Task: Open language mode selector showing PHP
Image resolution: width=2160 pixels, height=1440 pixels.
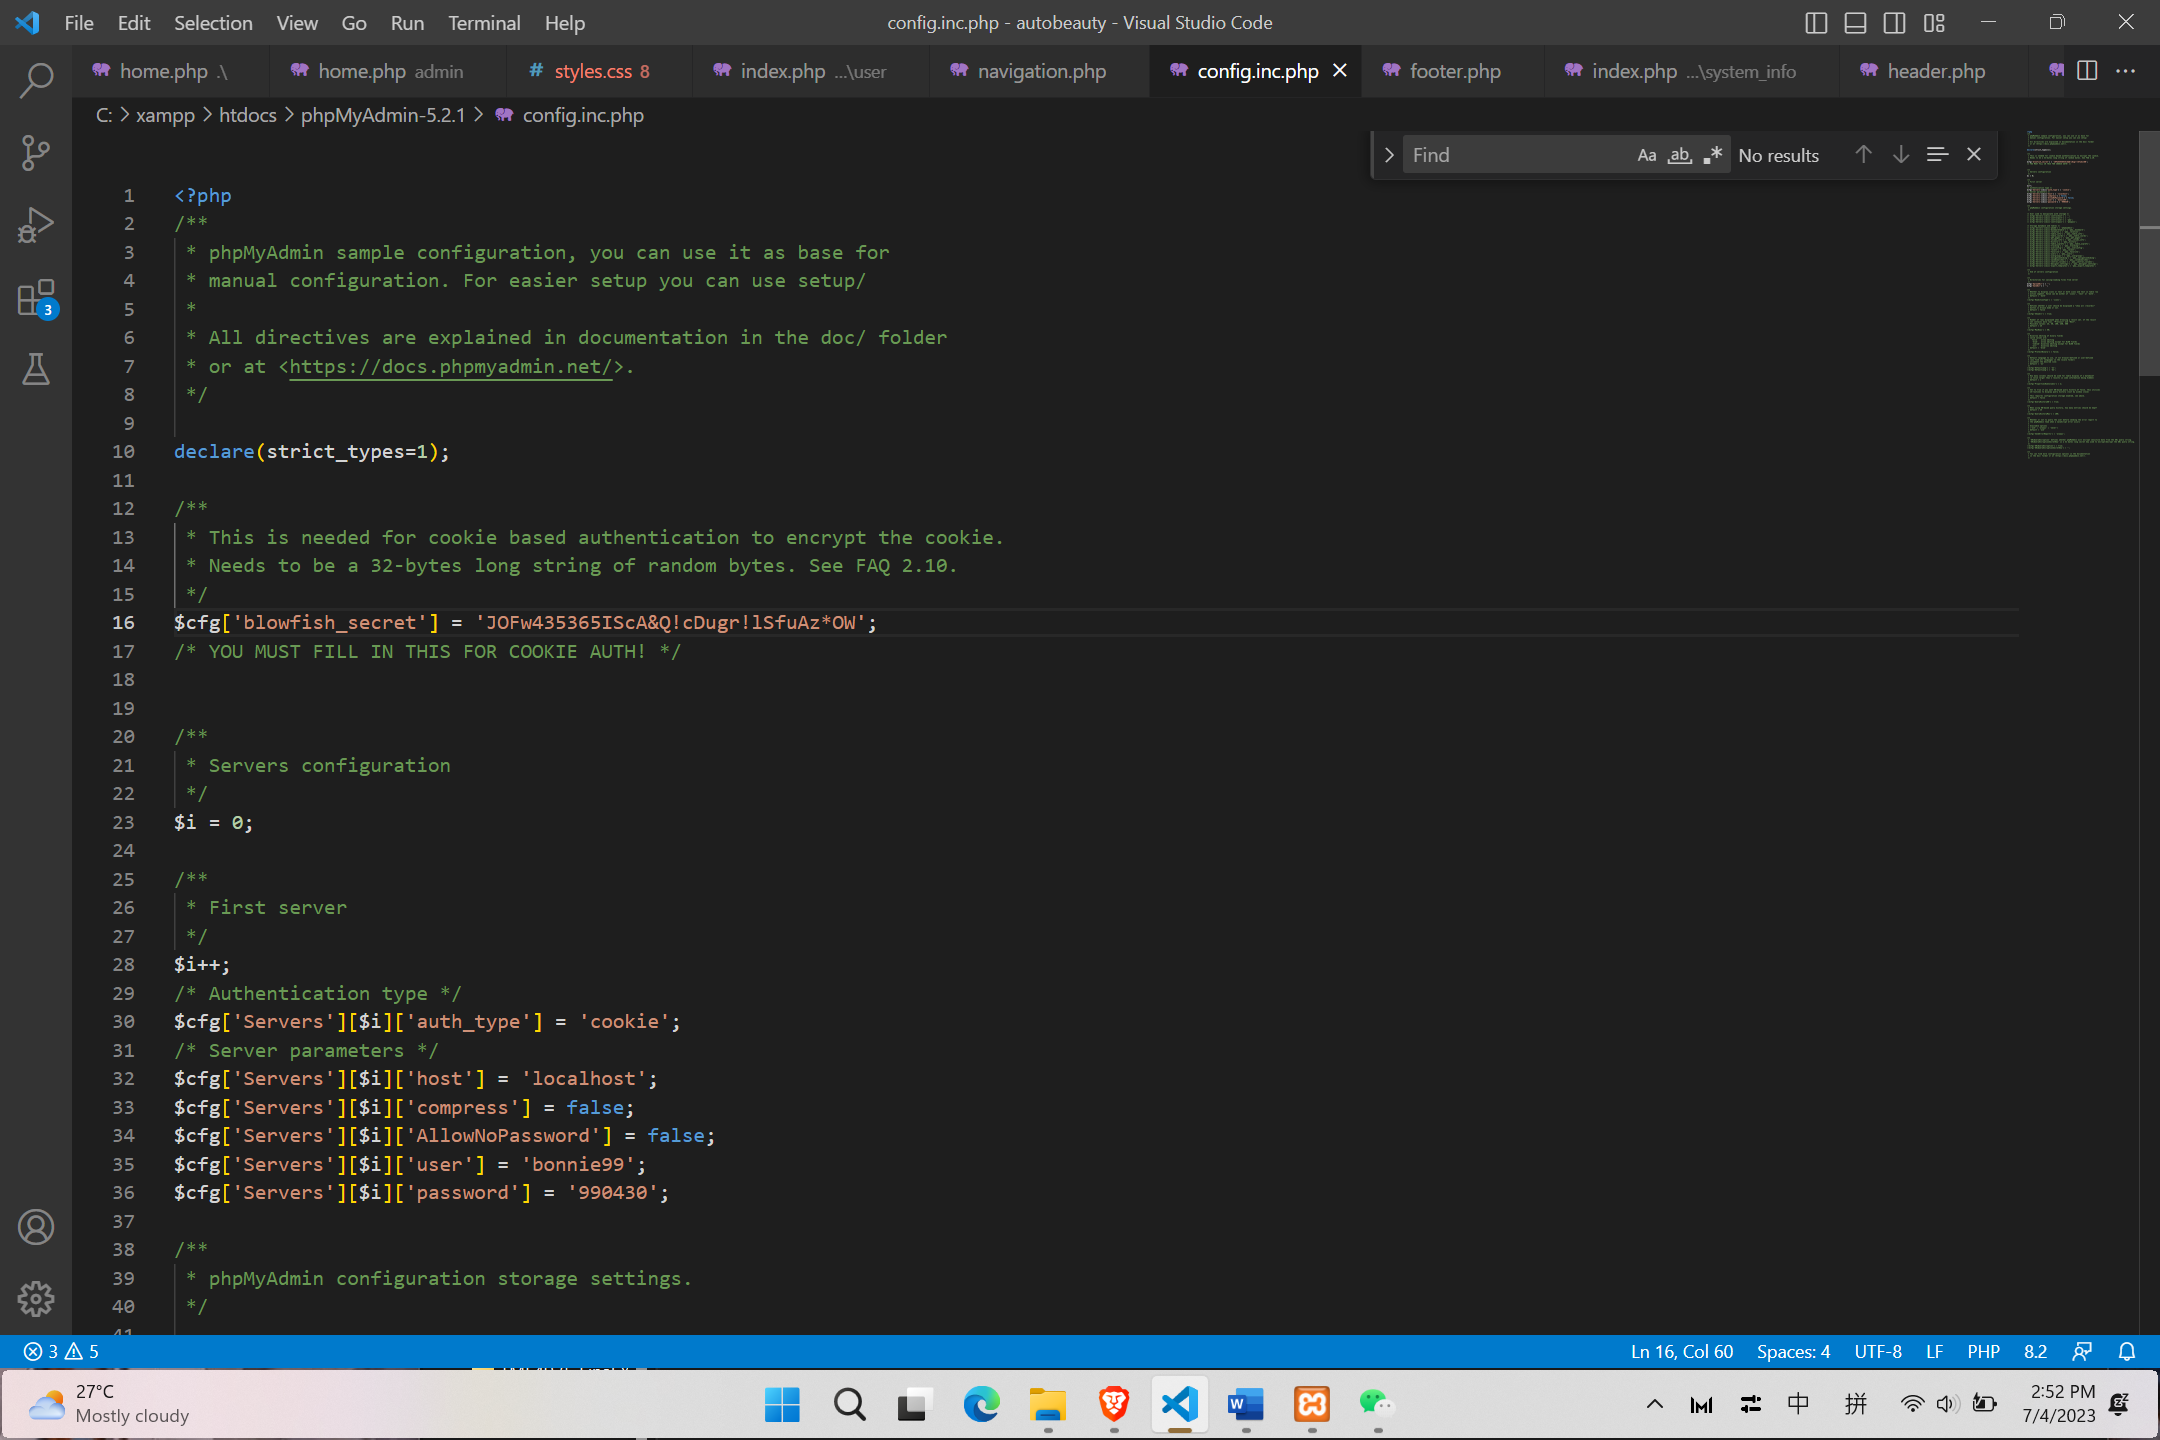Action: click(1983, 1352)
